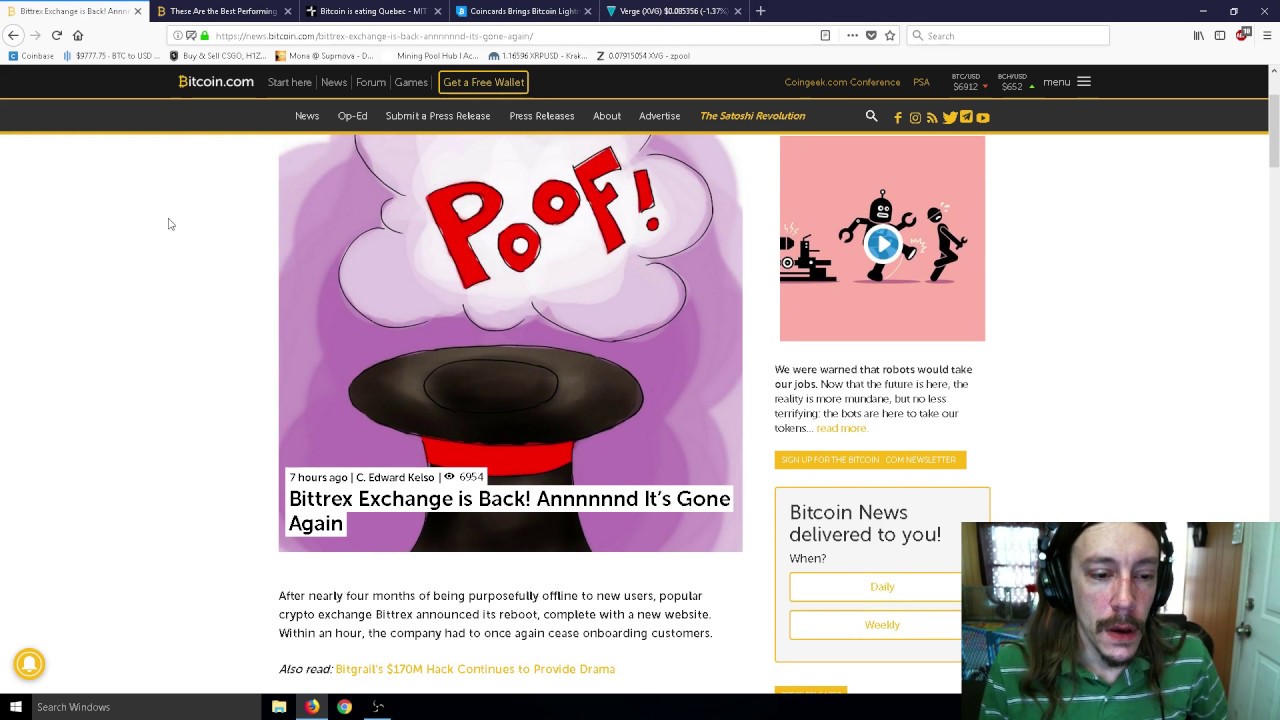Go back with browser back arrow
Screen dimensions: 1280x720
point(13,35)
